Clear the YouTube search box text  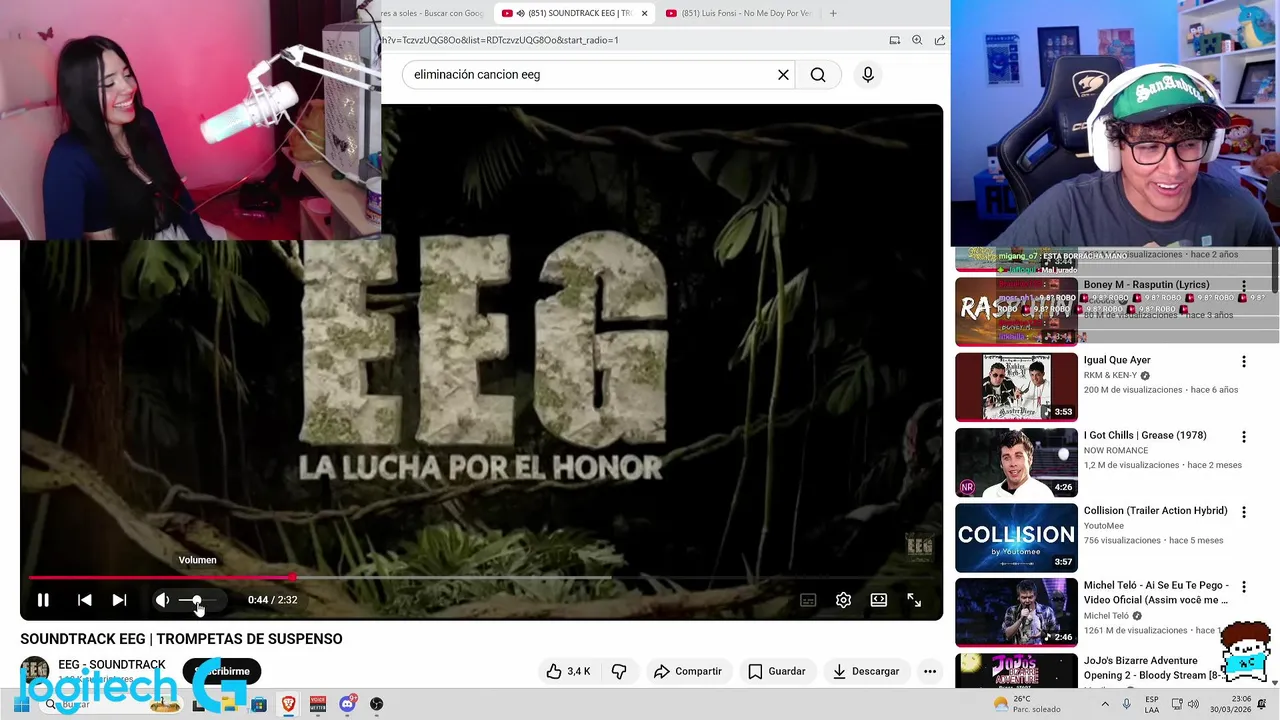tap(783, 74)
